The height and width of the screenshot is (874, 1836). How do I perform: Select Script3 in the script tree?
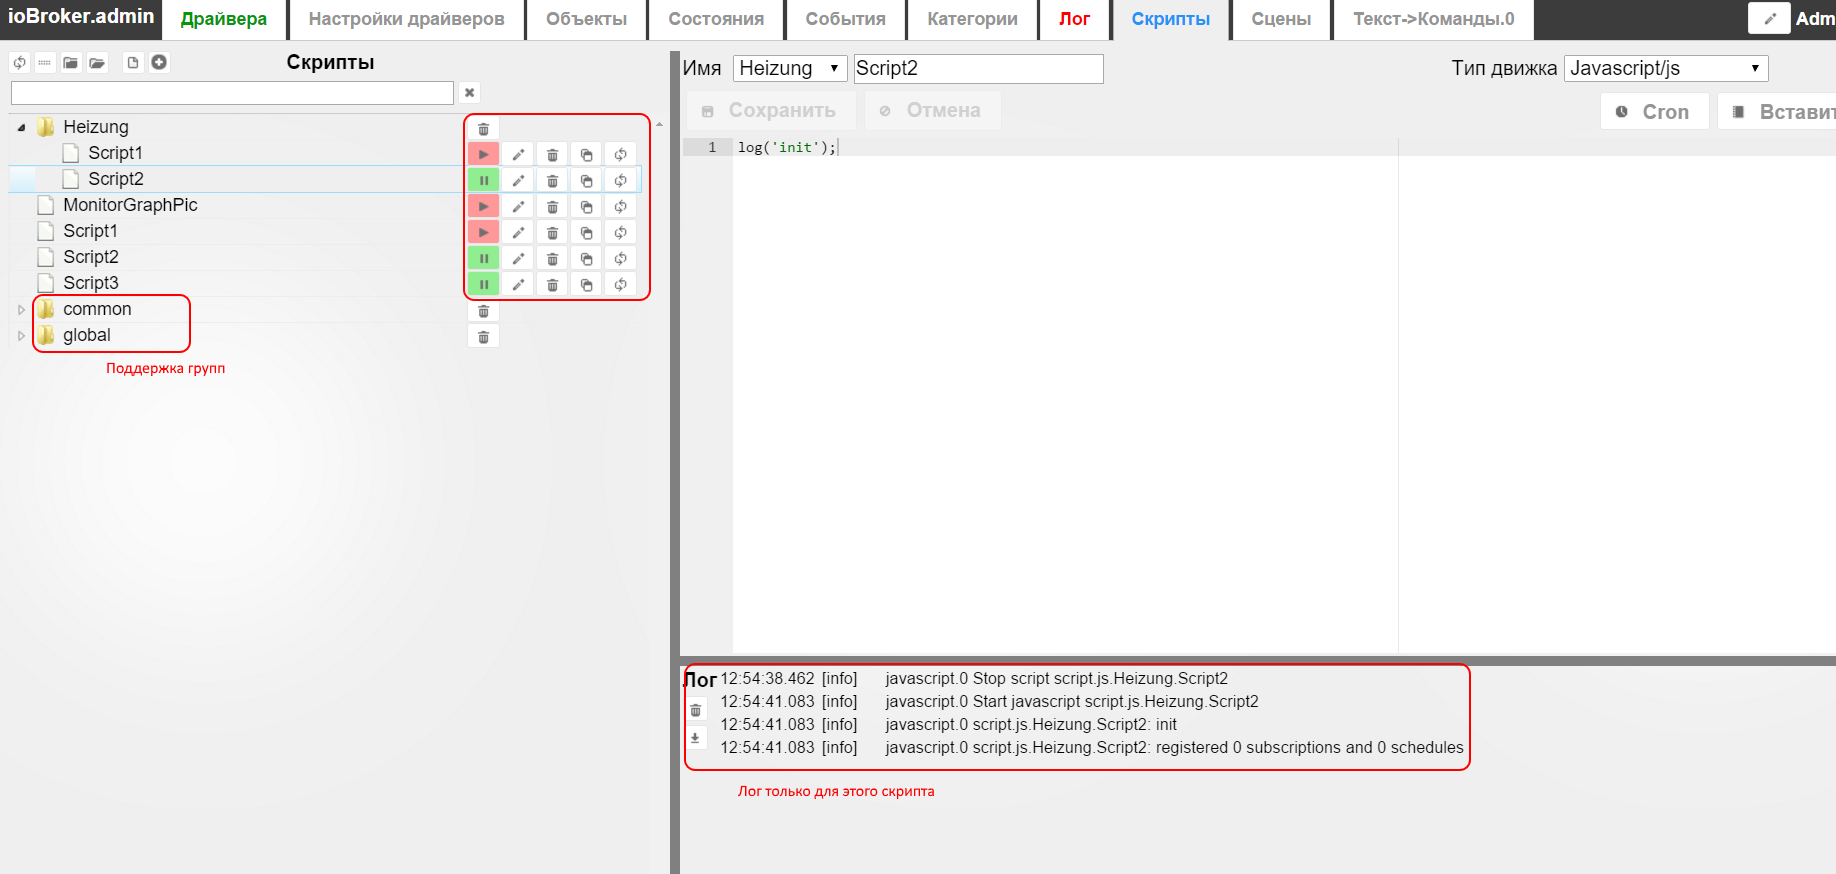91,283
